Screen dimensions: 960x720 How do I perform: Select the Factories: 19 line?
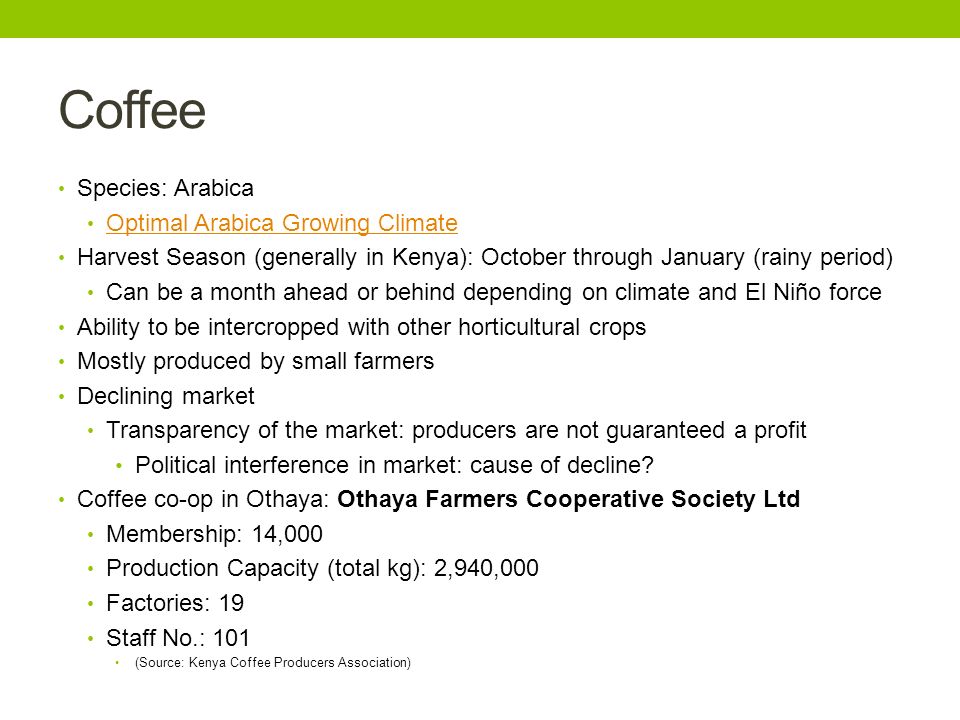[x=175, y=604]
